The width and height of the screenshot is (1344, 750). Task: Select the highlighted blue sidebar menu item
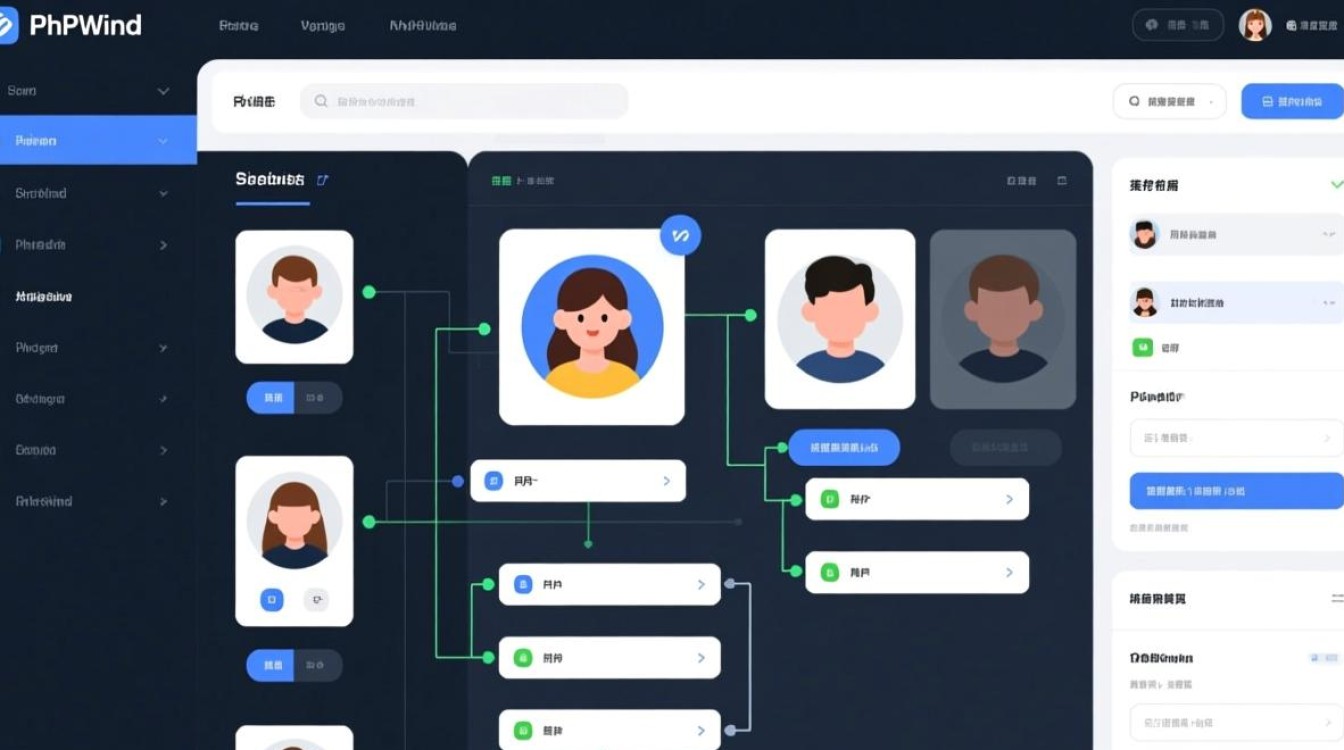[x=97, y=141]
